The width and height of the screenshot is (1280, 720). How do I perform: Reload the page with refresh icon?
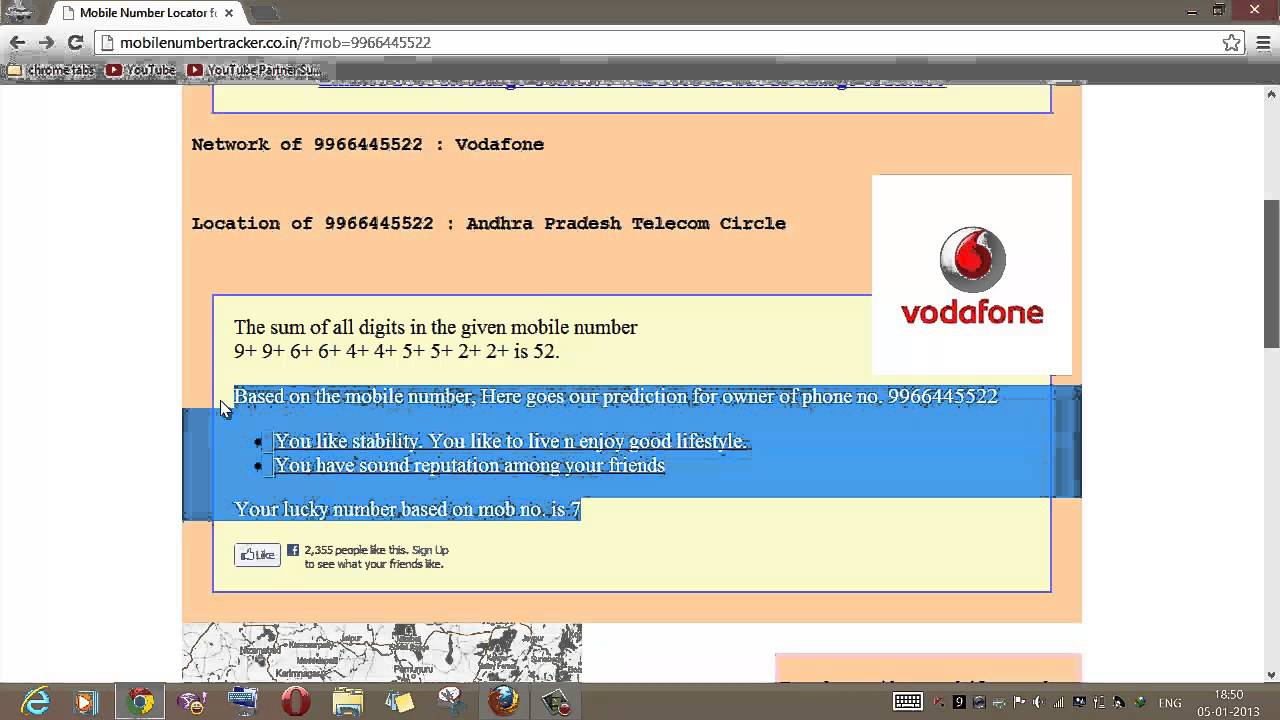click(x=75, y=43)
